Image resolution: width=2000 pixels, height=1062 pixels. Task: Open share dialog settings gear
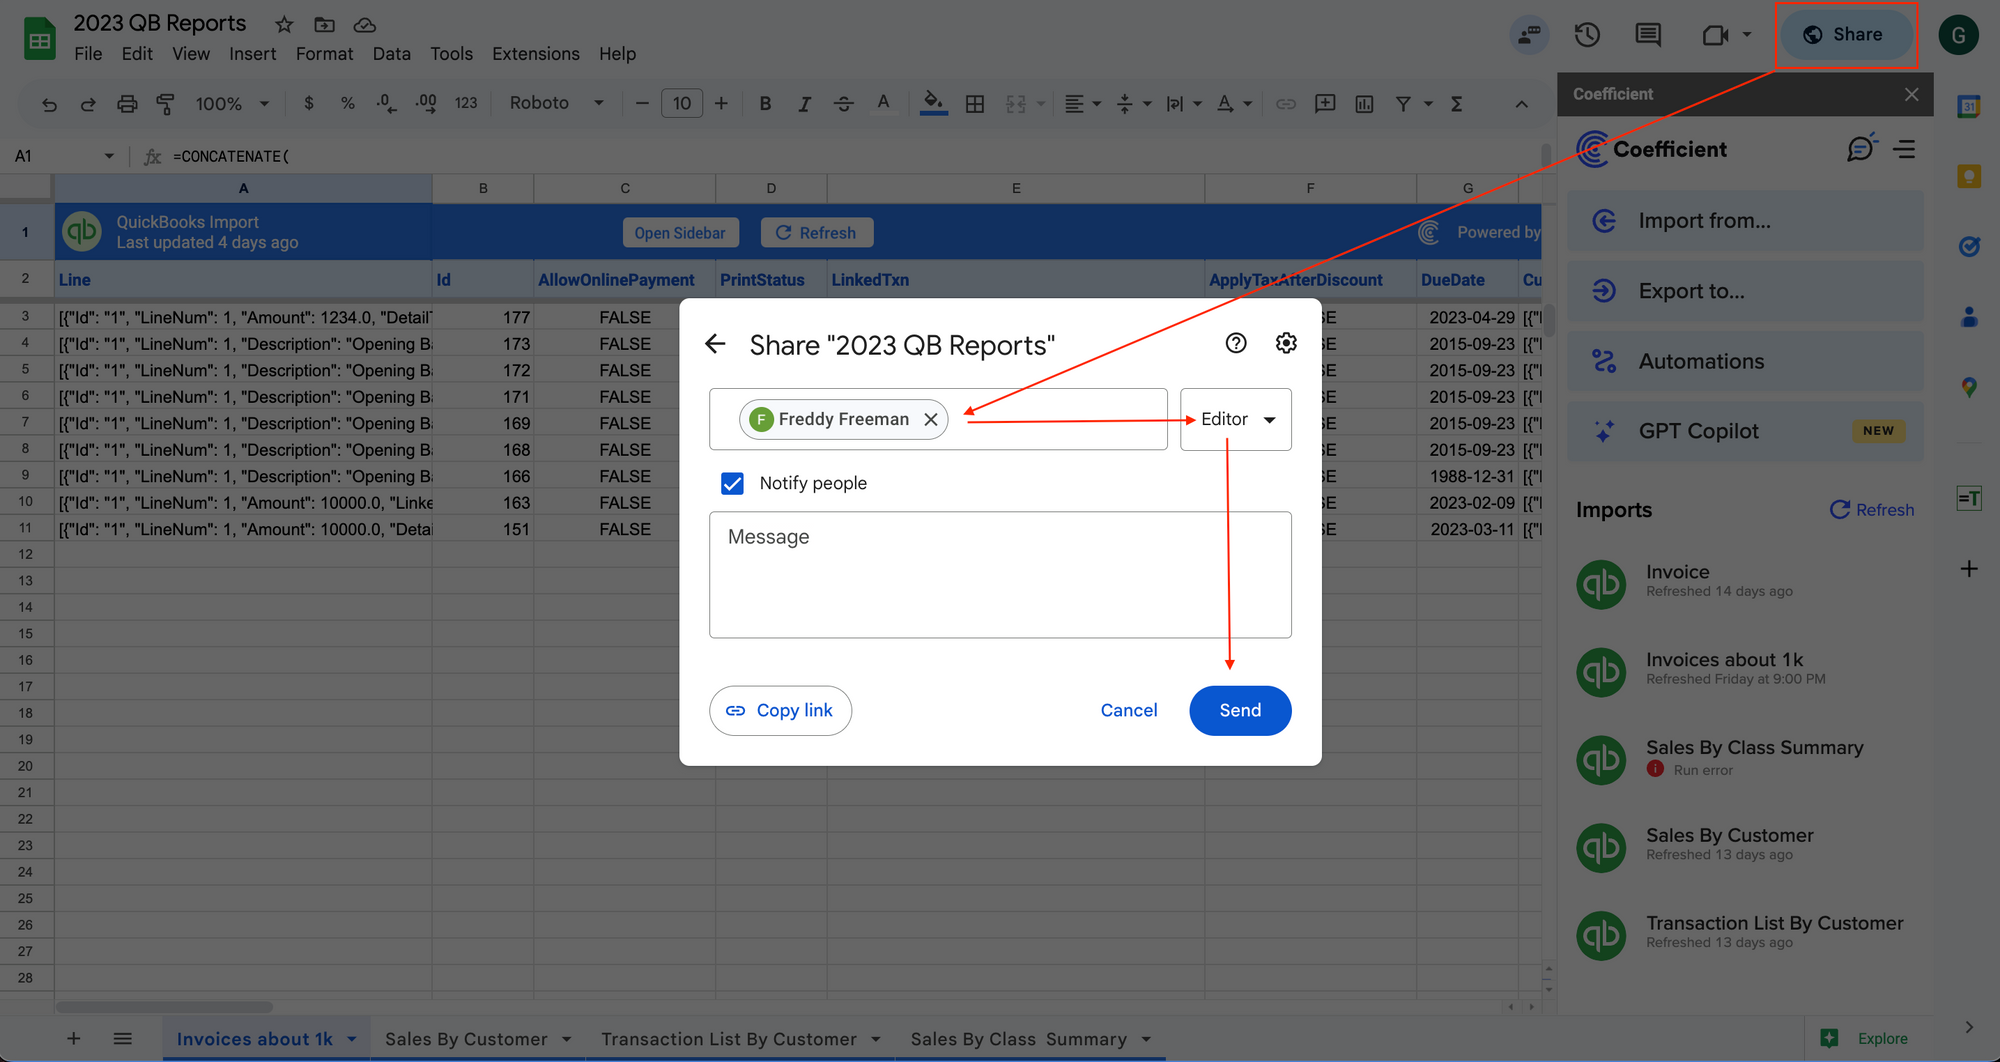[1286, 343]
